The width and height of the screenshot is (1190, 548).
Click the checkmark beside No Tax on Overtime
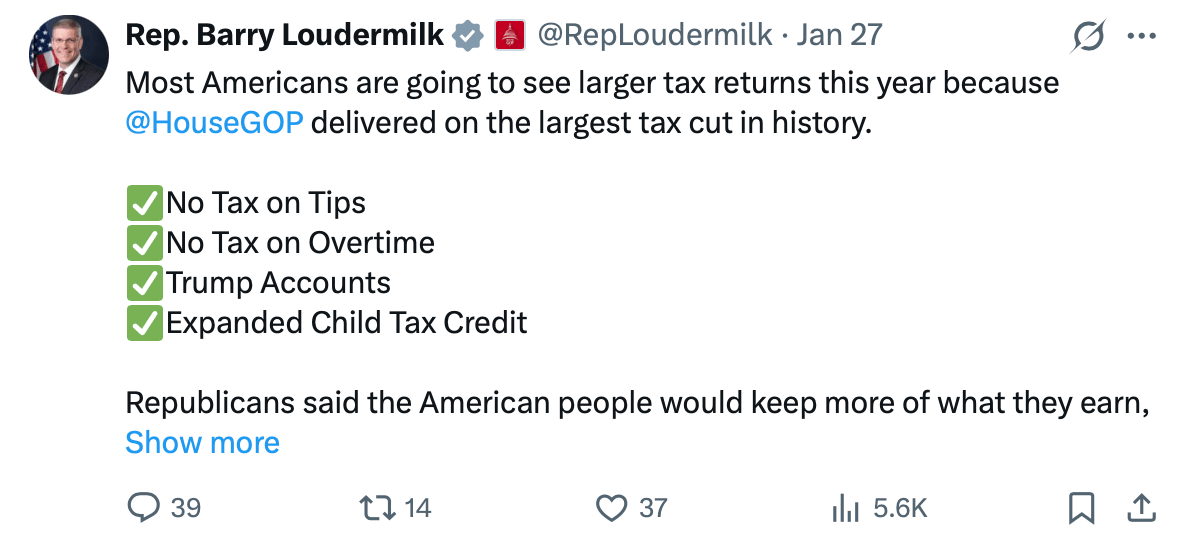click(x=144, y=243)
